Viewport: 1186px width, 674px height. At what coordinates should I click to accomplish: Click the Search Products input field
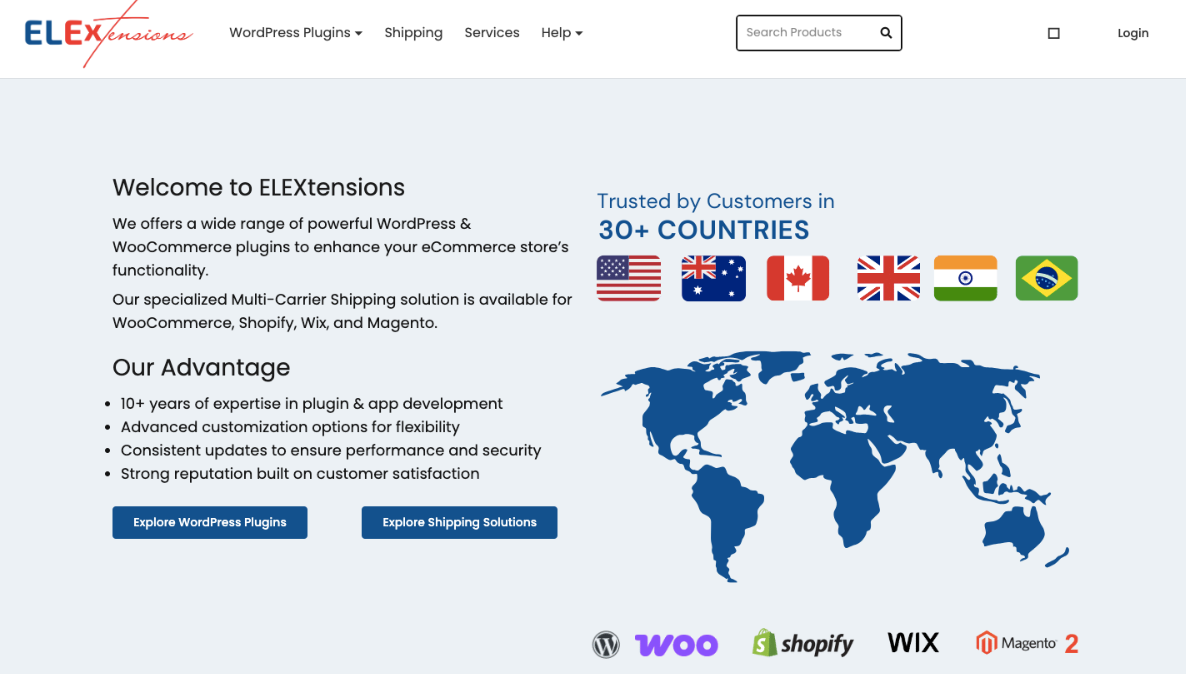click(805, 32)
